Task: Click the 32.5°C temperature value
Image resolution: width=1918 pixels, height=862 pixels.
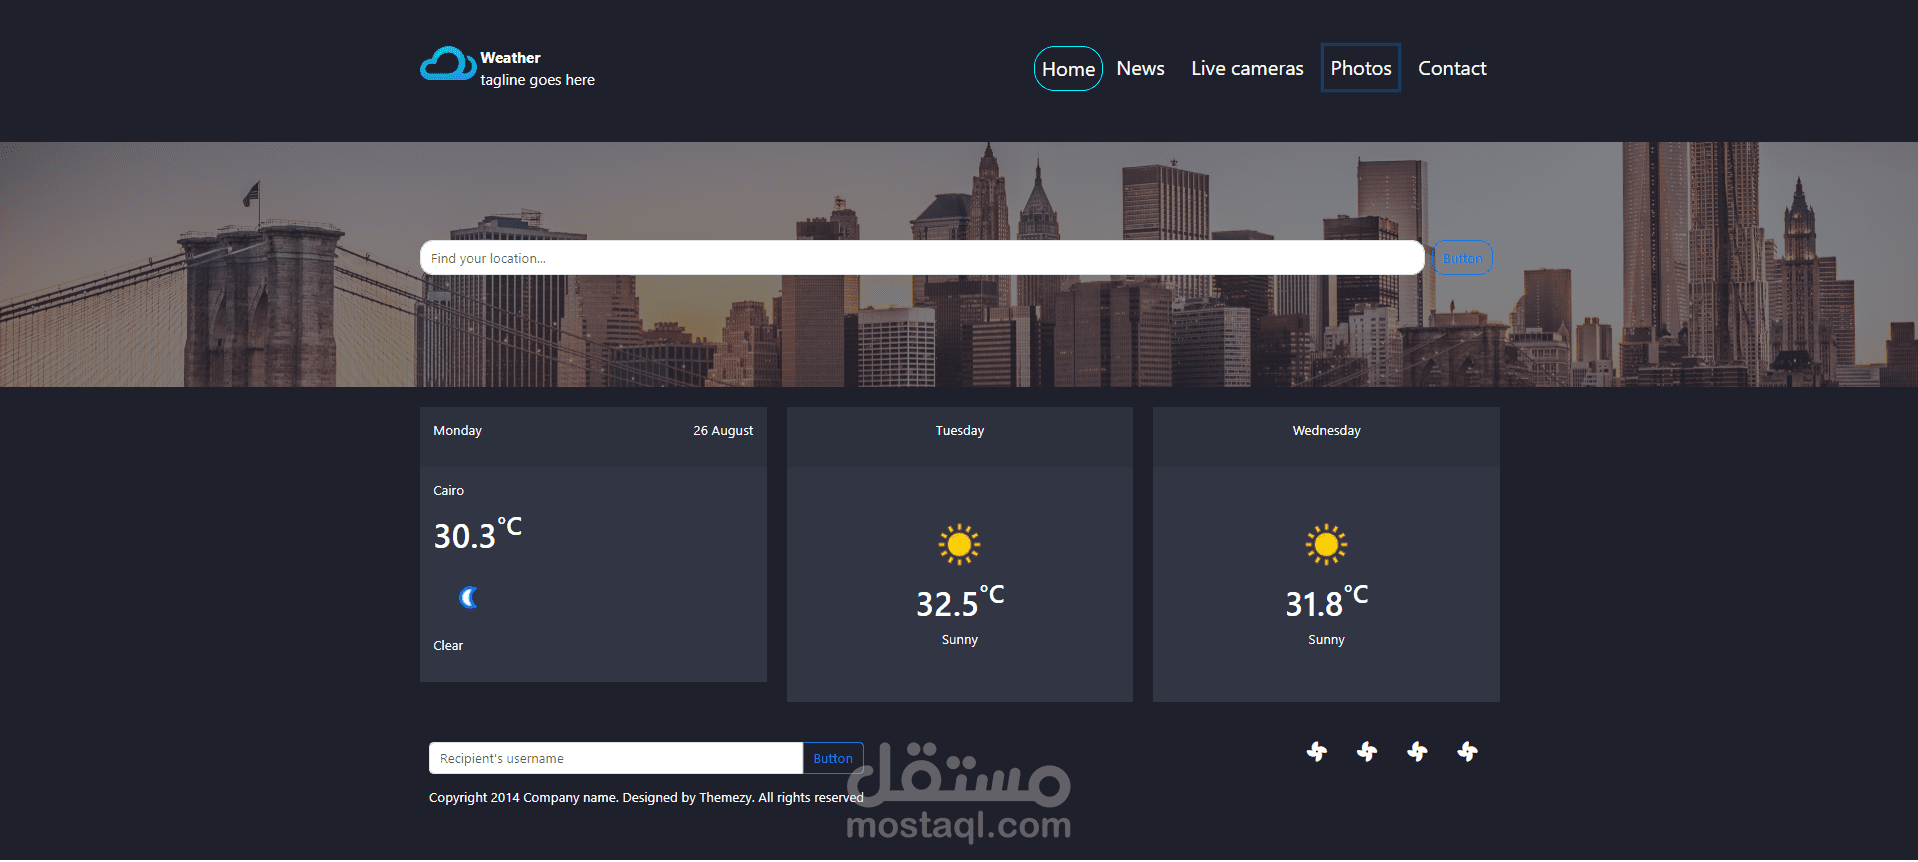Action: 959,602
